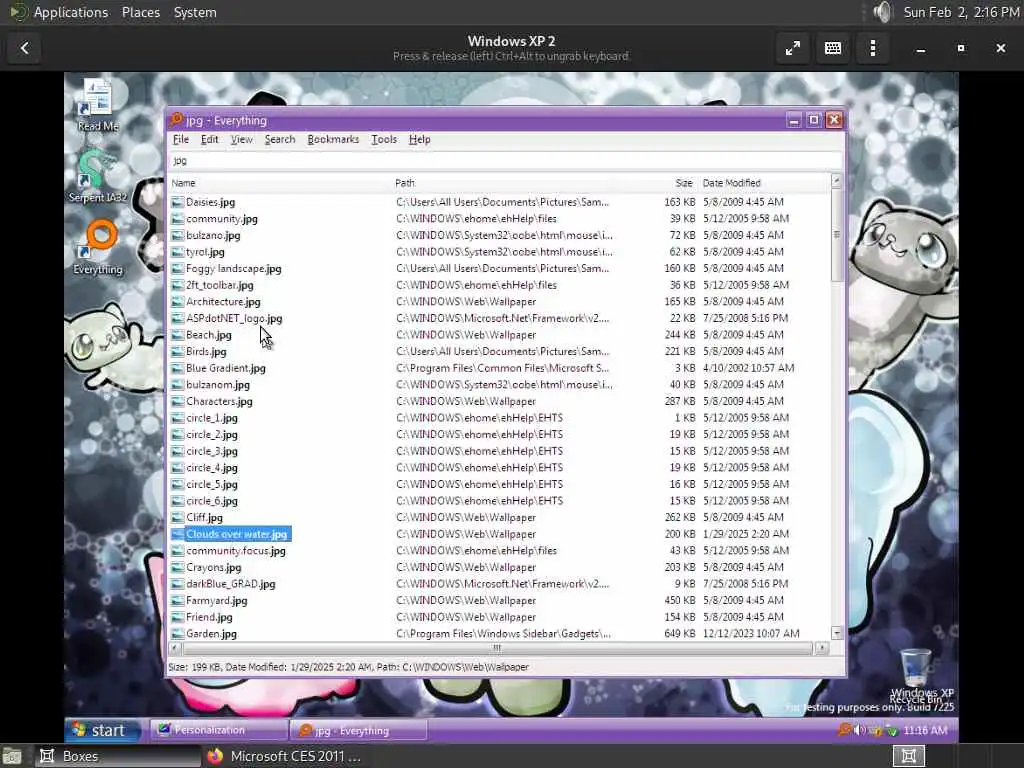Open the Edit menu
The image size is (1024, 768).
click(210, 139)
